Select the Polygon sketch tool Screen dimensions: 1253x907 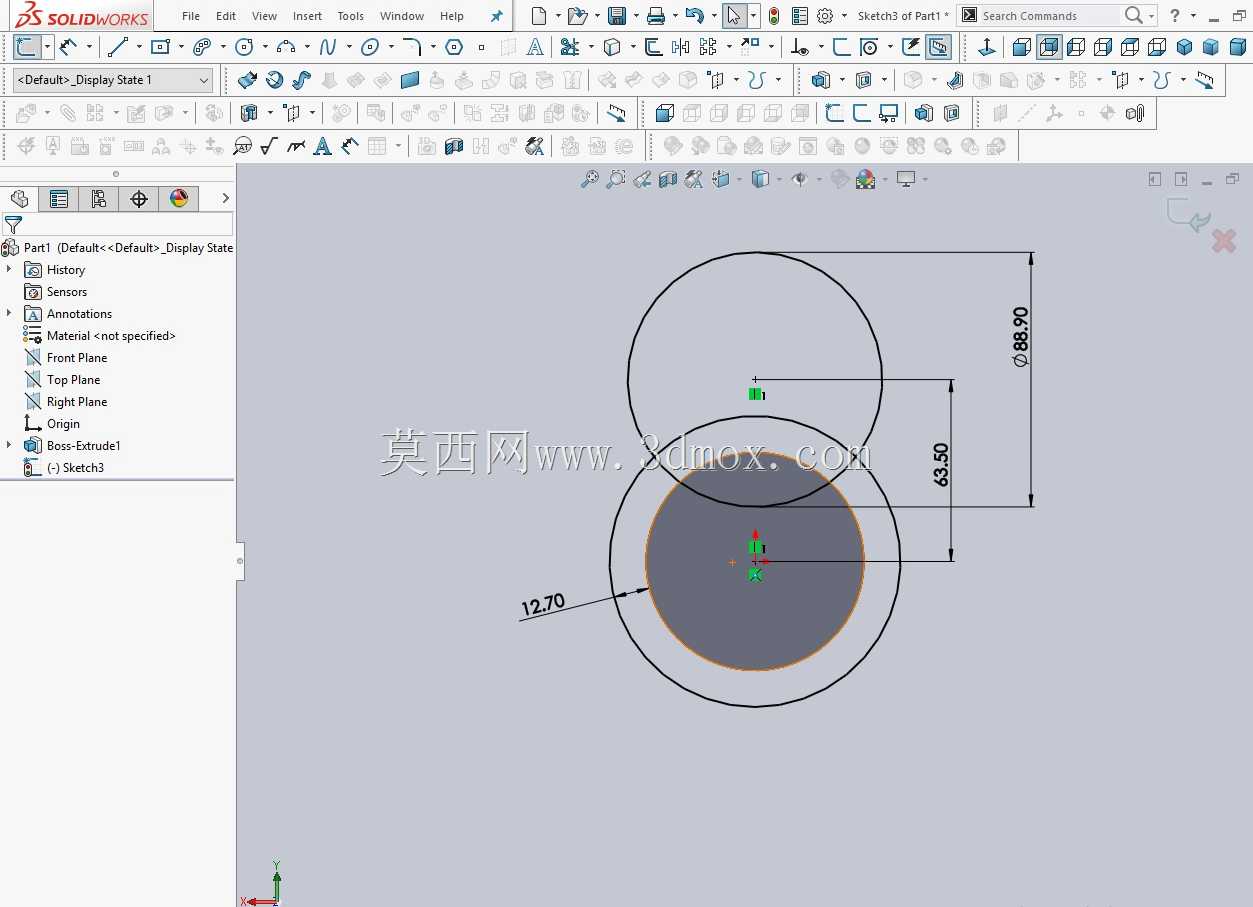pyautogui.click(x=454, y=47)
